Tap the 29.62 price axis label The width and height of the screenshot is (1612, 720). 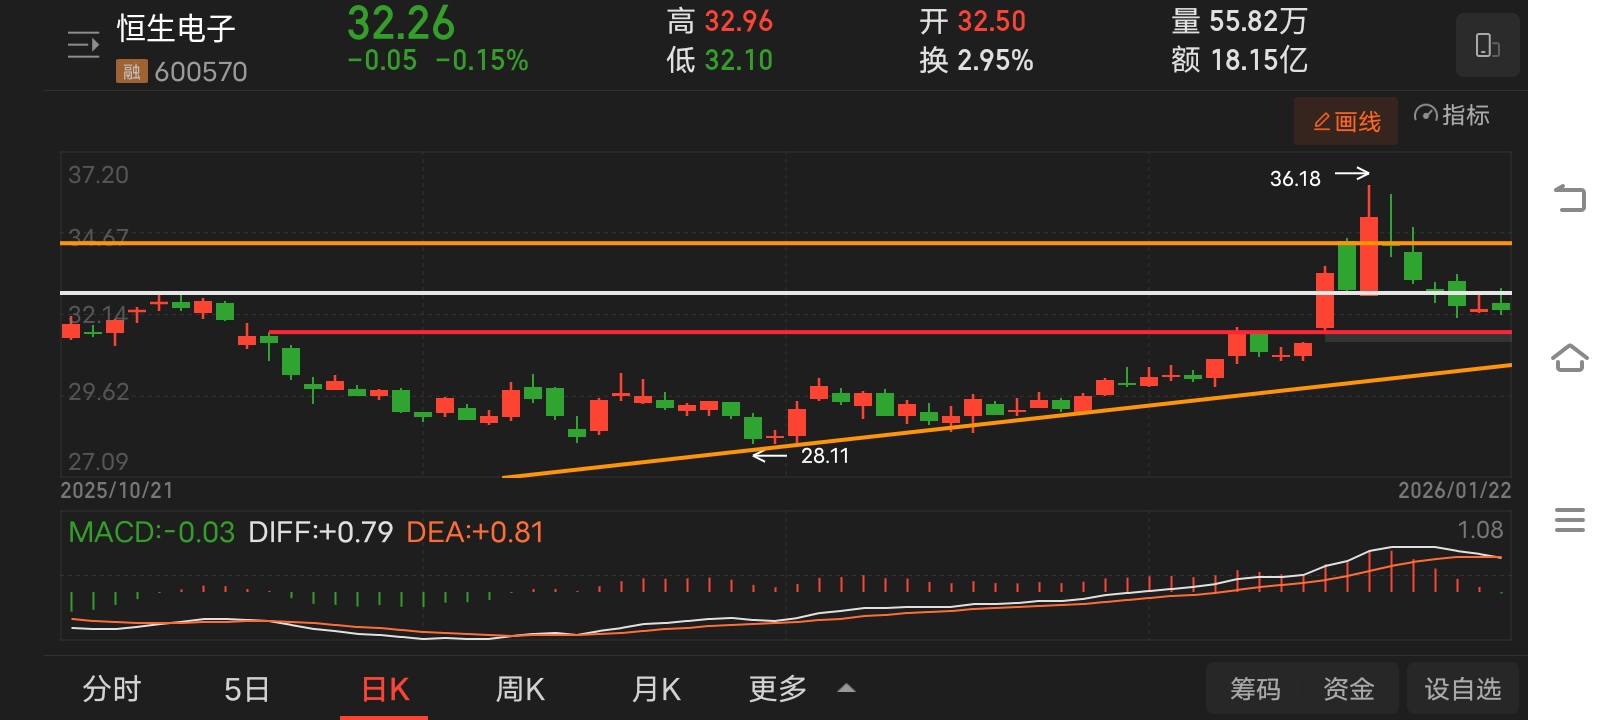pyautogui.click(x=98, y=392)
